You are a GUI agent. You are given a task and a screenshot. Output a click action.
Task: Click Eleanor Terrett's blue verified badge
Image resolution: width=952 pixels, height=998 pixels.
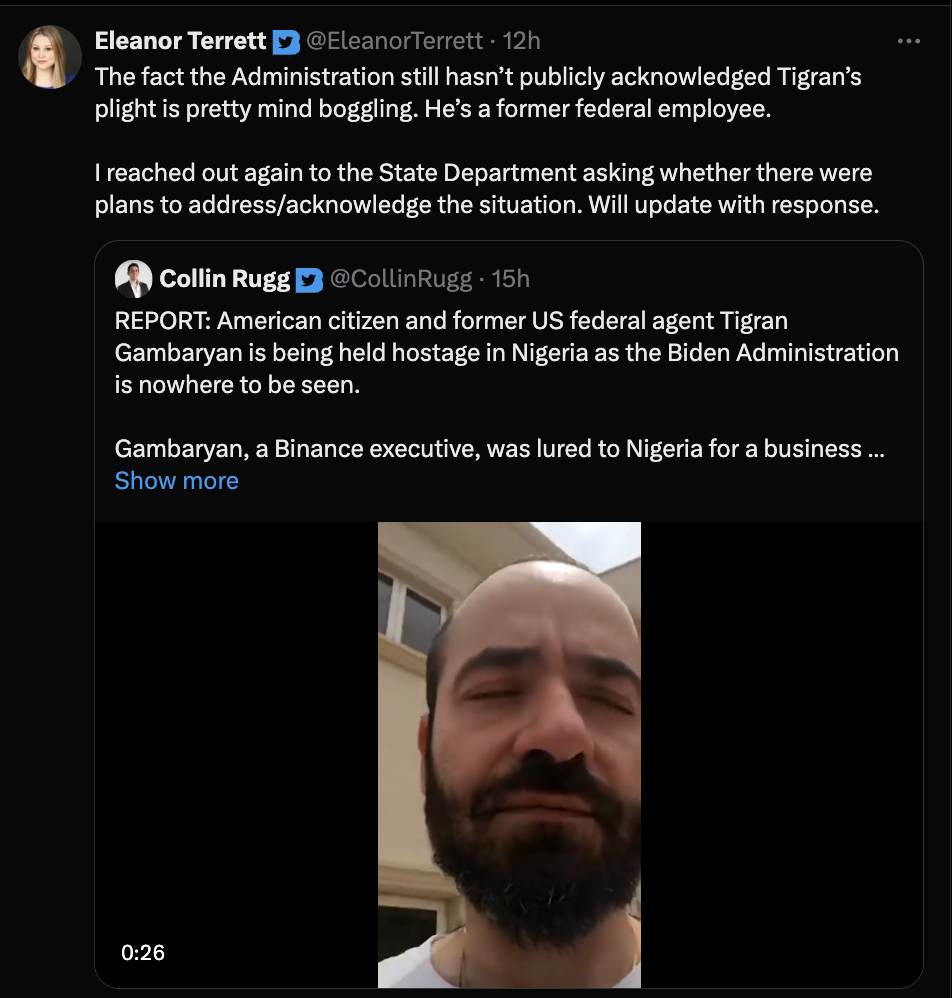286,42
